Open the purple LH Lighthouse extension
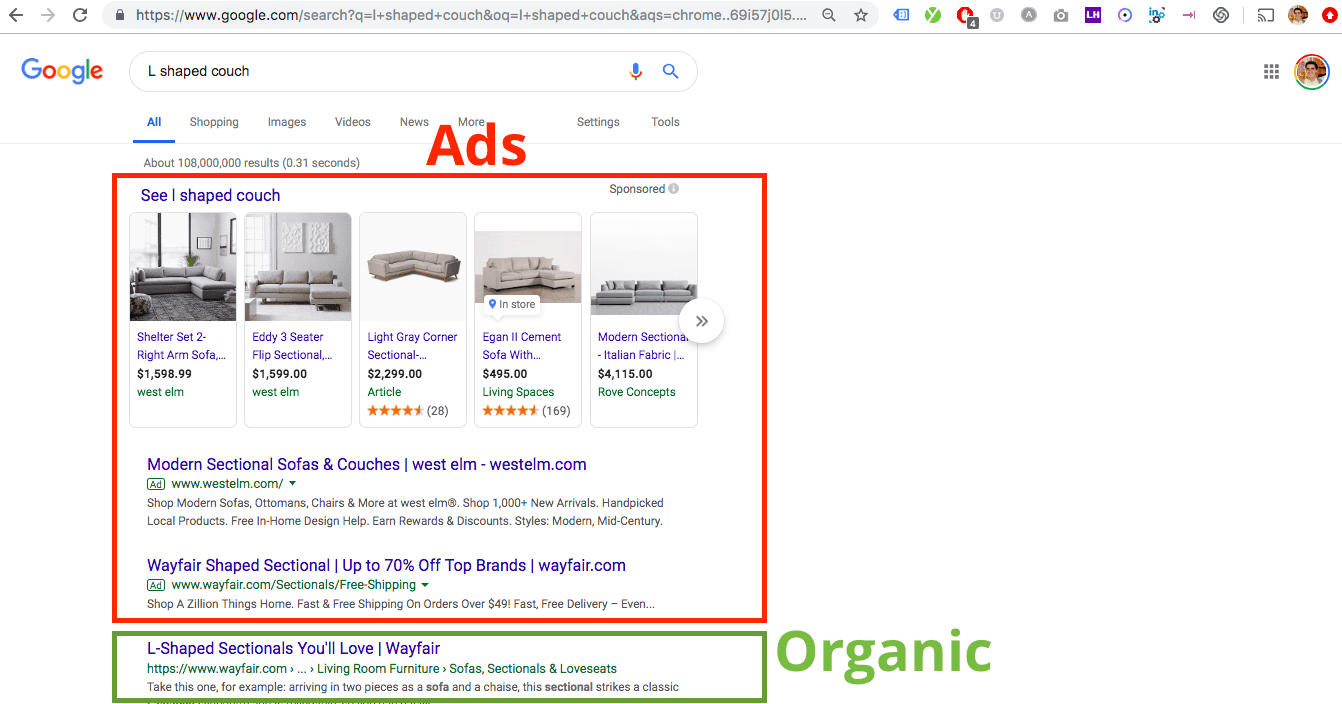The width and height of the screenshot is (1342, 704). (x=1093, y=15)
